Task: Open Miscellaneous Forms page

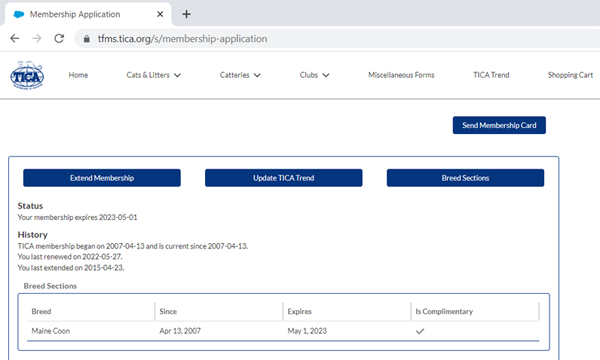Action: 401,75
